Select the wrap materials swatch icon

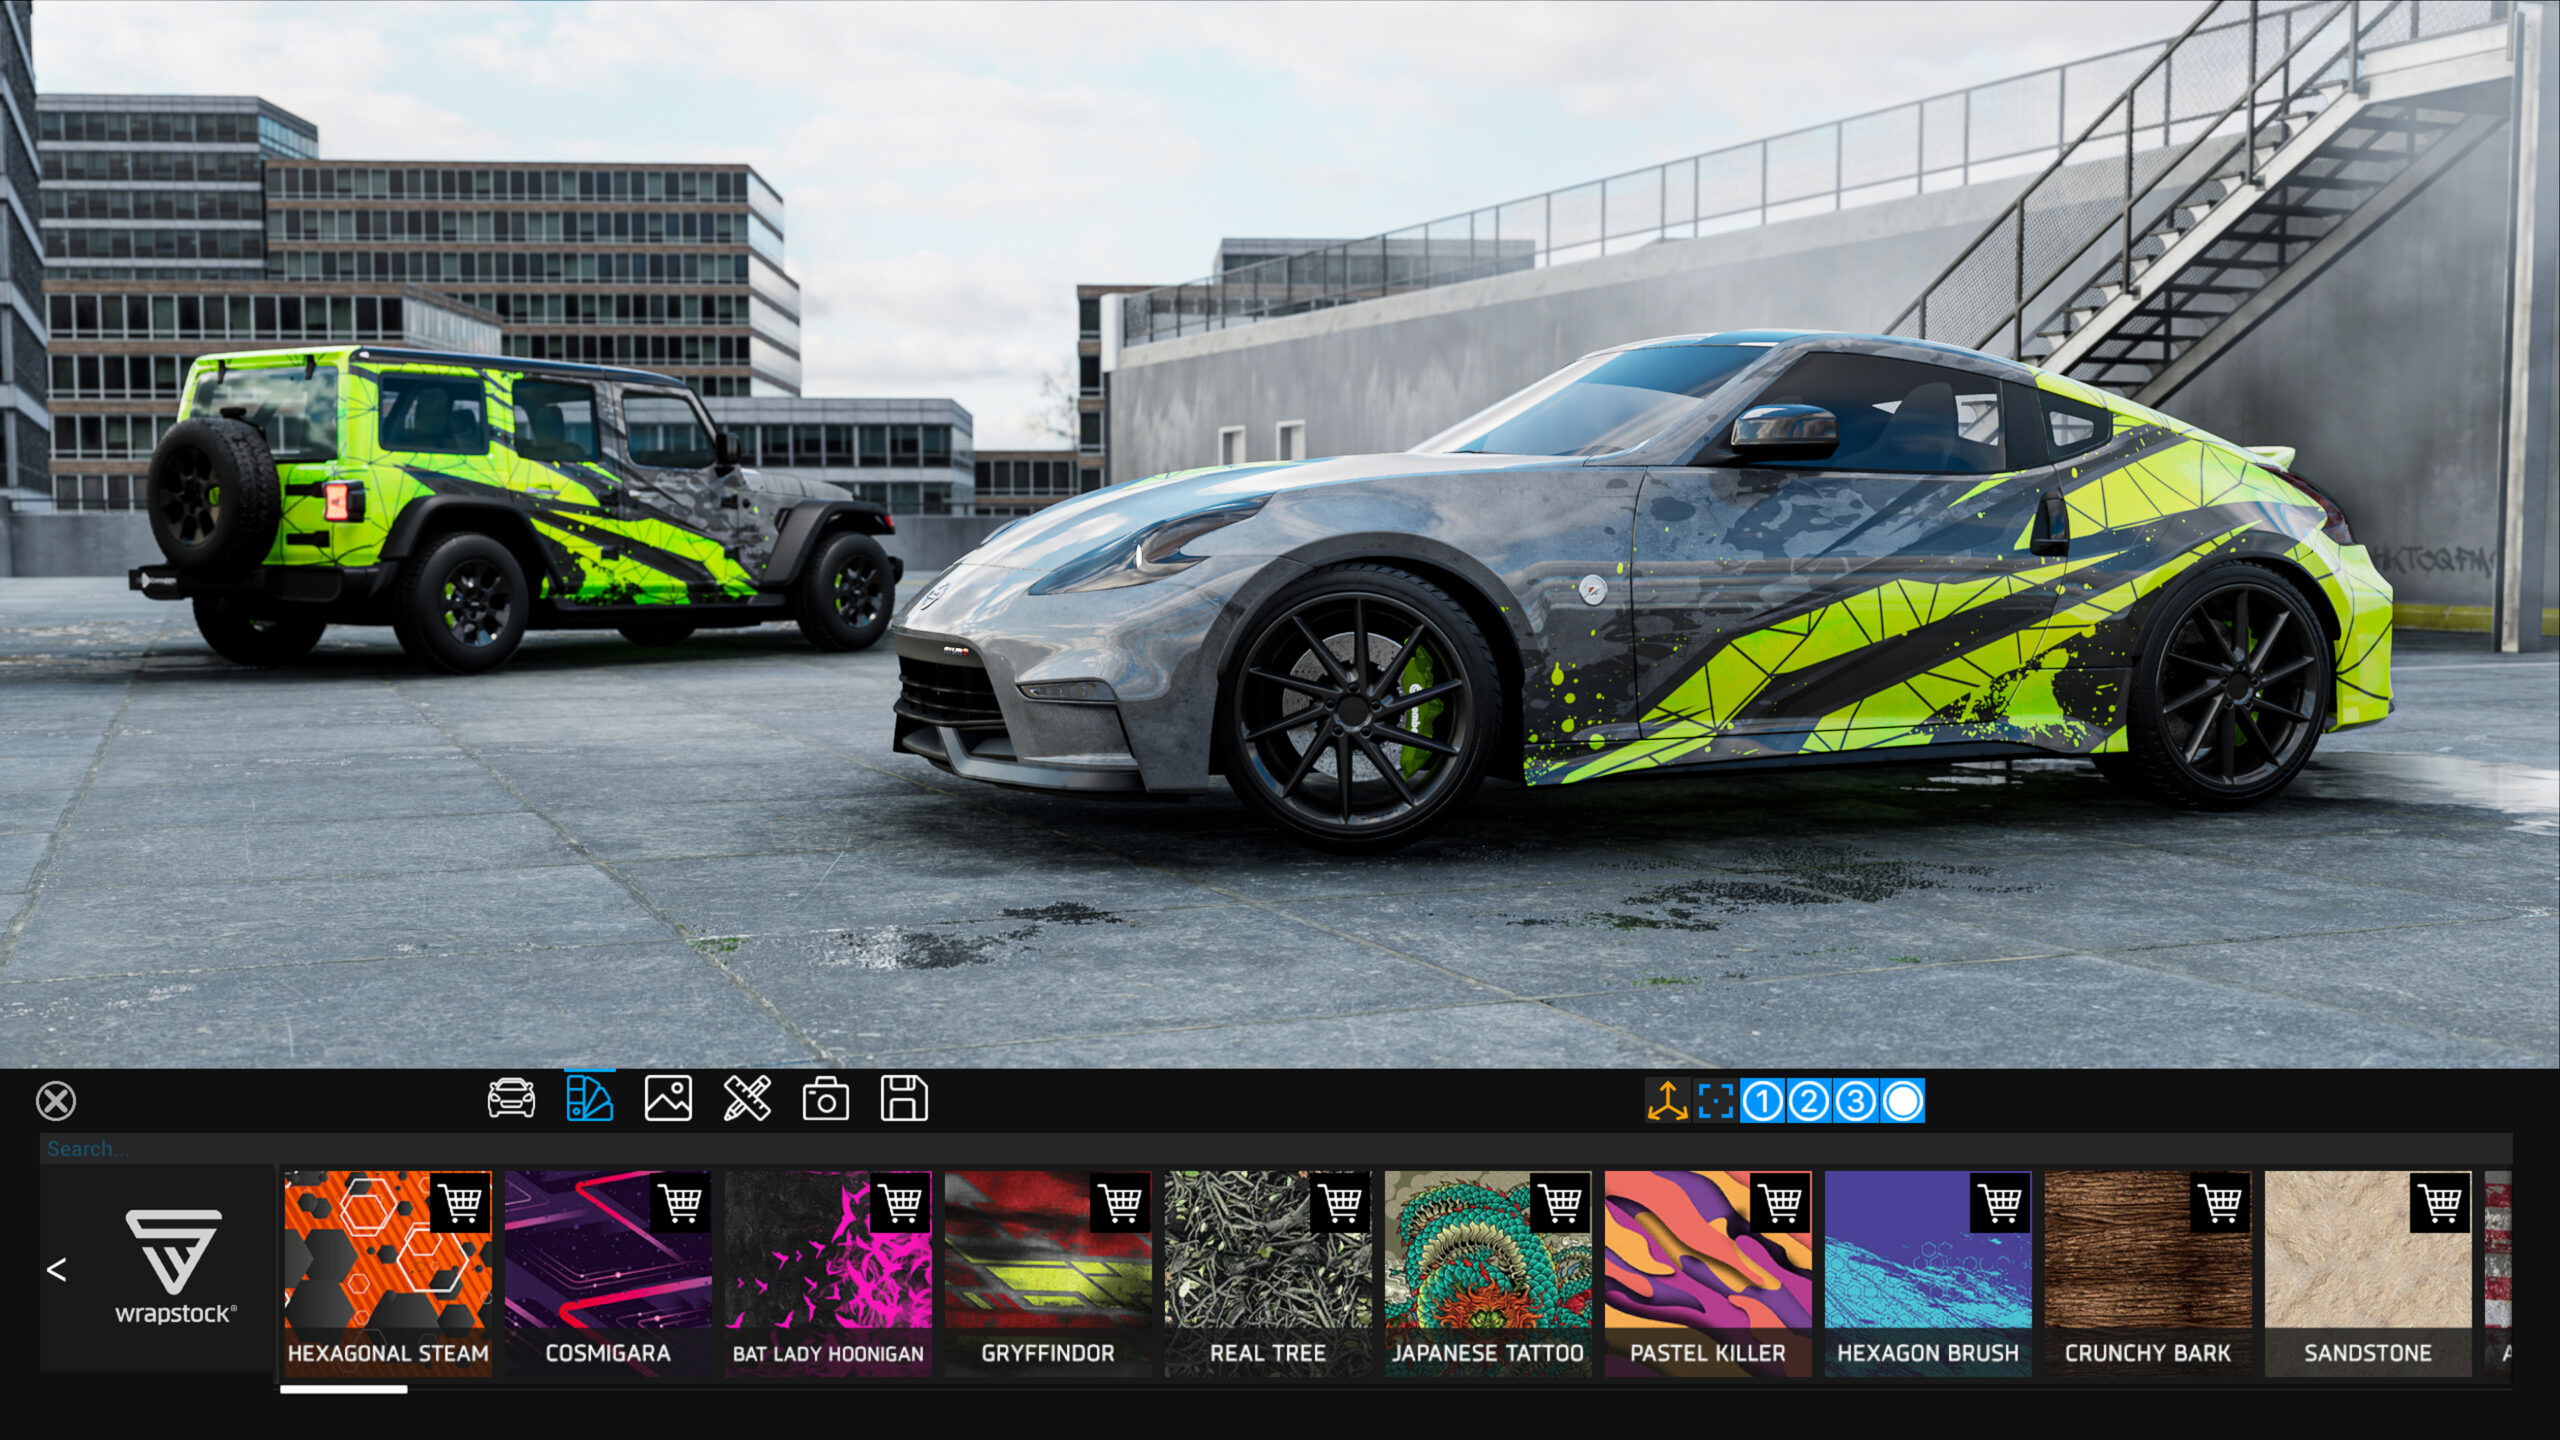tap(589, 1099)
